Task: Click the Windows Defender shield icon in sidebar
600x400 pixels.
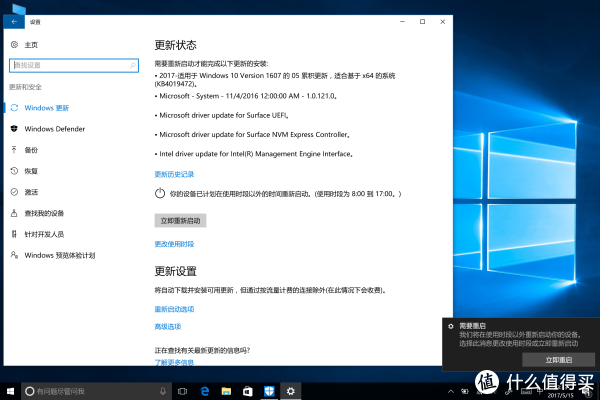Action: click(x=15, y=129)
